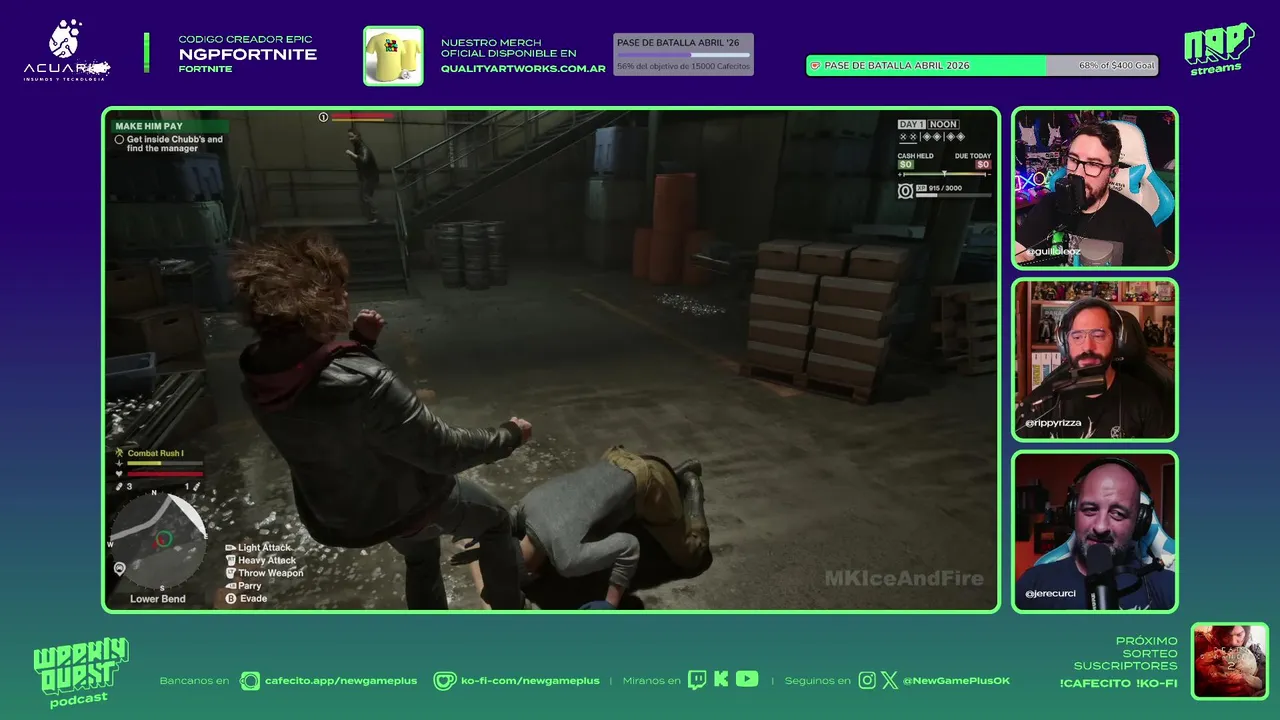Click the '68% of $400 Goal' text
1280x720 pixels.
[1117, 65]
